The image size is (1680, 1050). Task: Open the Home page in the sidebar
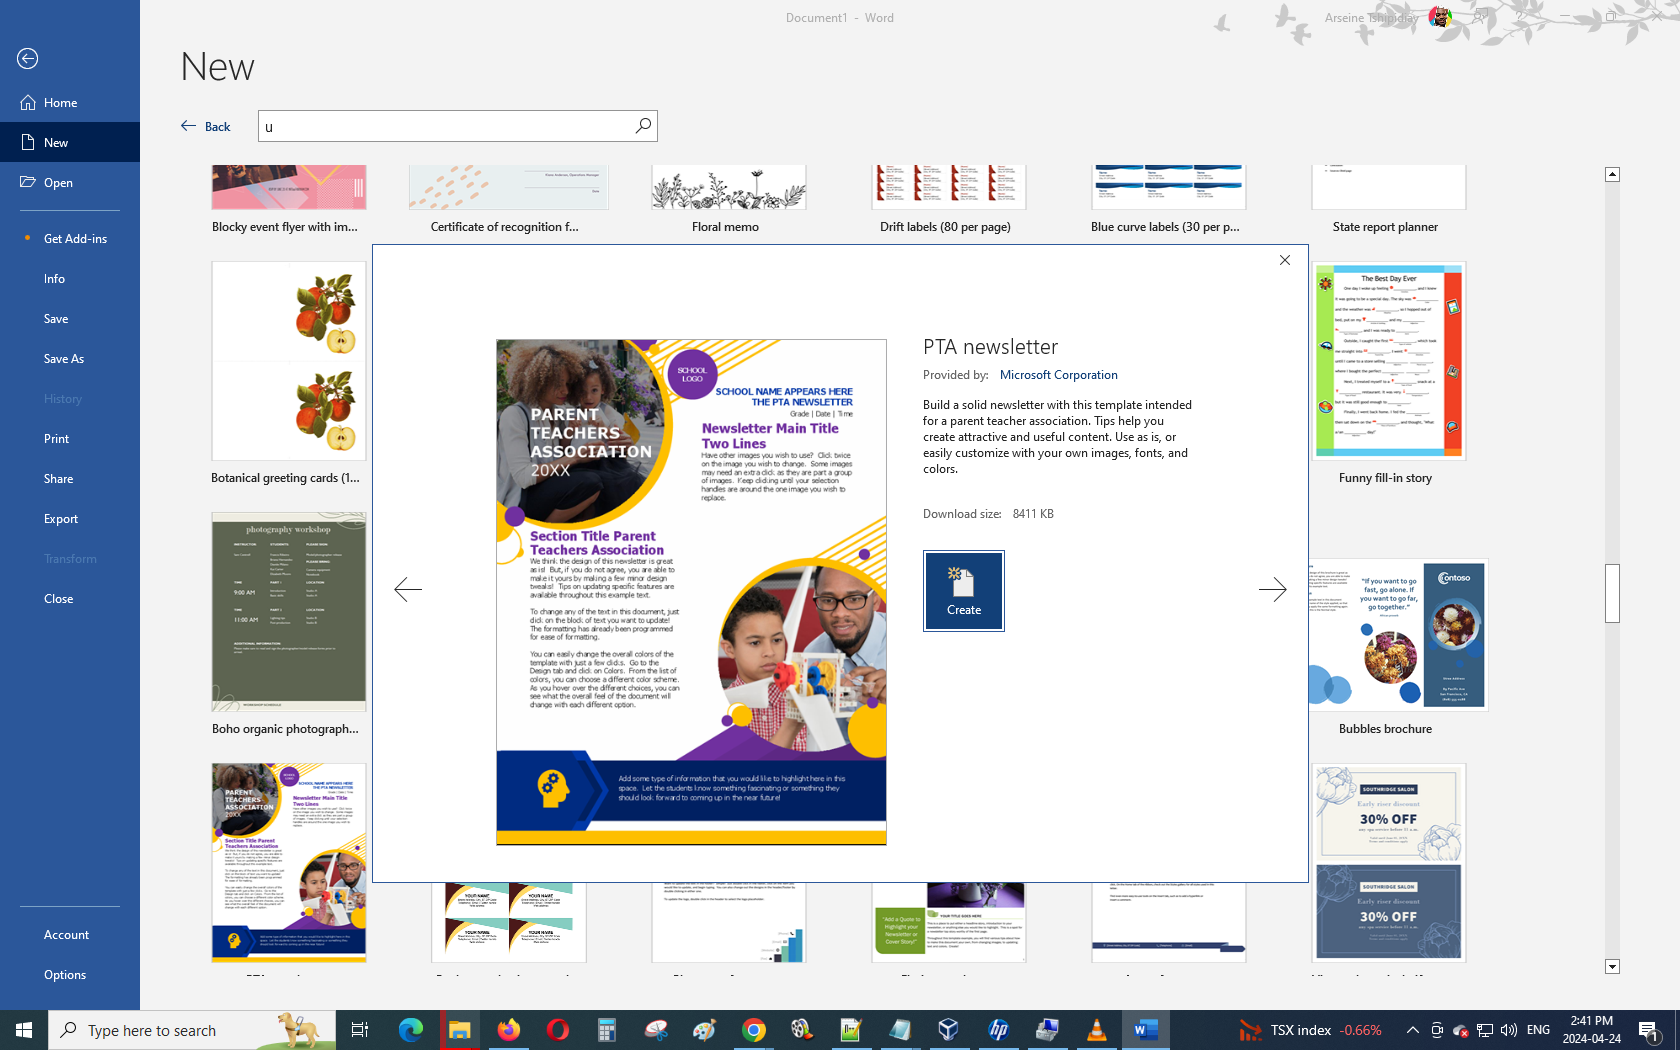[60, 103]
